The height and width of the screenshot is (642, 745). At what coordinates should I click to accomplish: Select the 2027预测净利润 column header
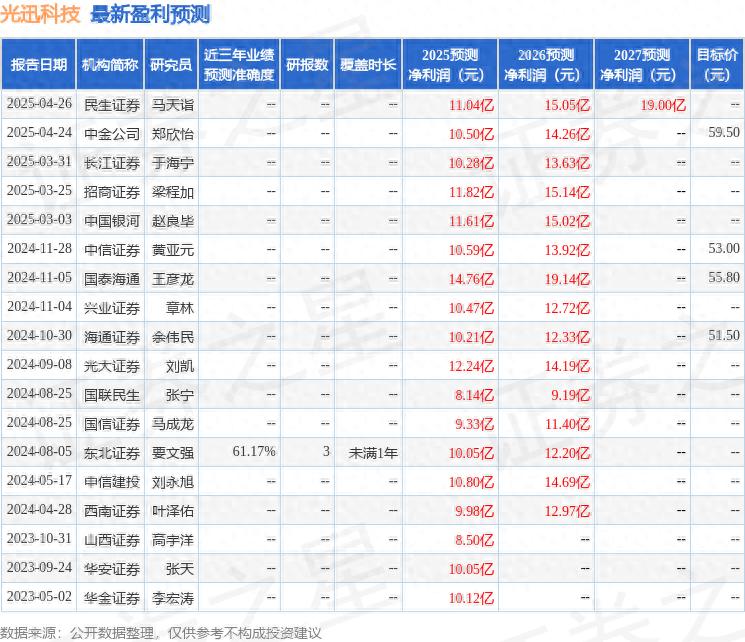(642, 64)
